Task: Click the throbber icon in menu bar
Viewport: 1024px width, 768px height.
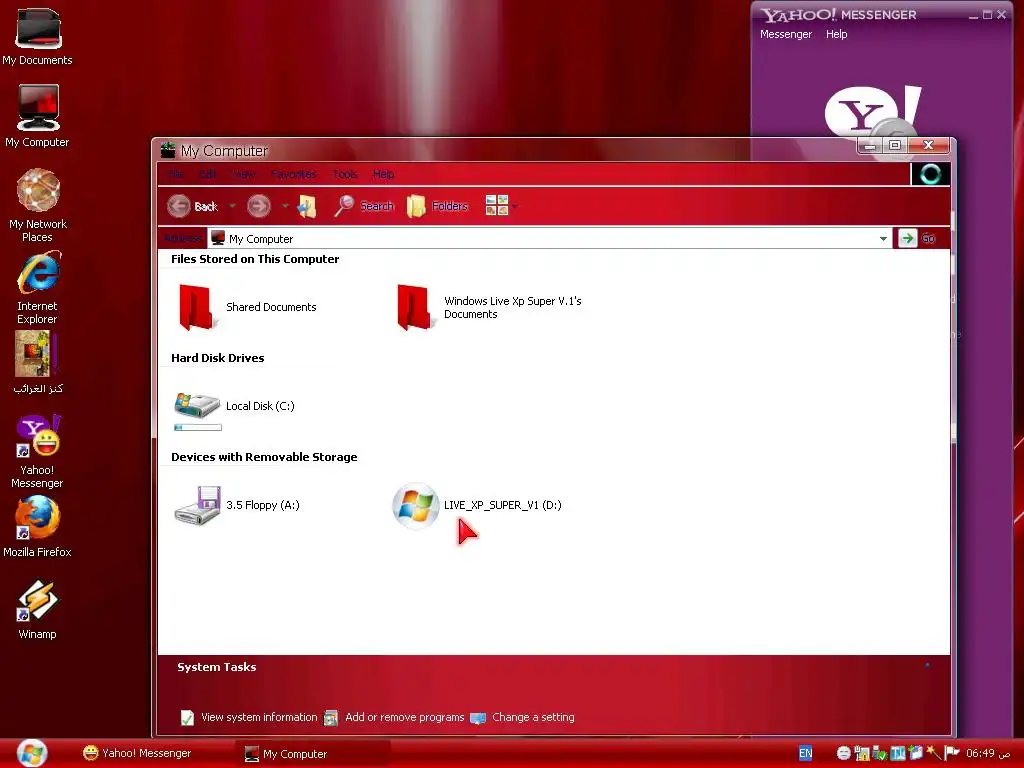Action: pos(930,174)
